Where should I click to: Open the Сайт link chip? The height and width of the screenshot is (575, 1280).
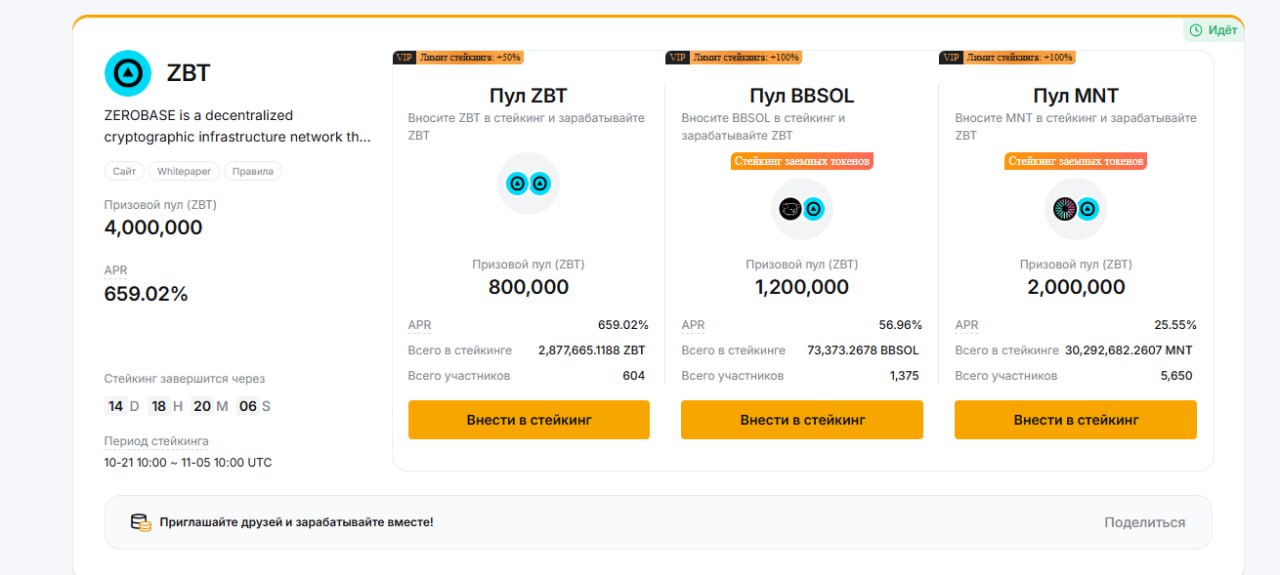[125, 171]
